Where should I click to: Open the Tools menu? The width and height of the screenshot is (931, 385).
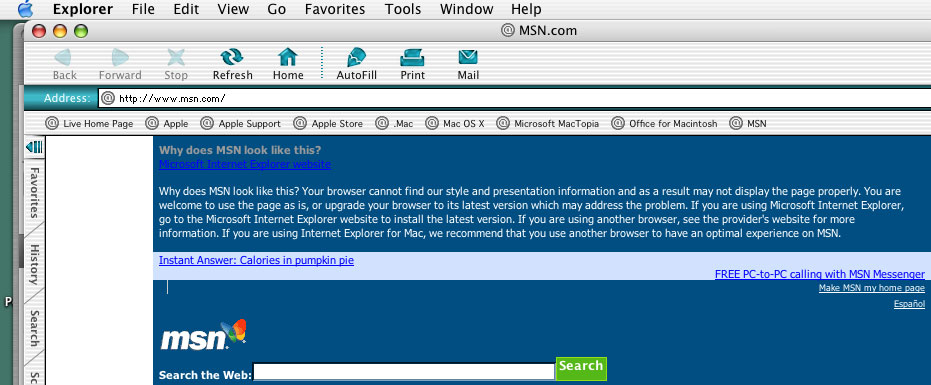point(403,9)
